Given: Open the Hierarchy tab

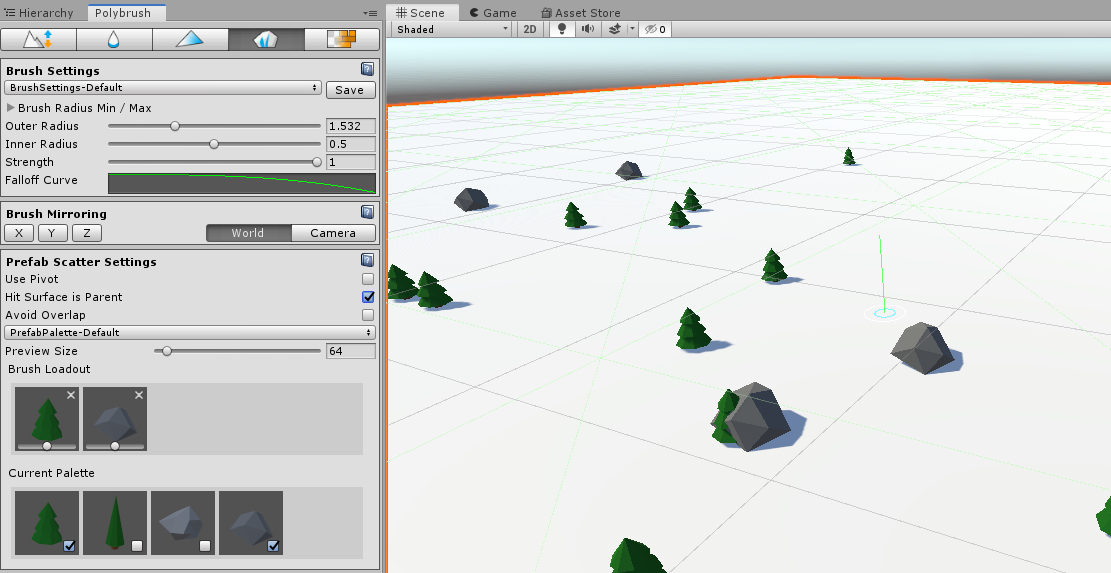Looking at the screenshot, I should pyautogui.click(x=40, y=13).
